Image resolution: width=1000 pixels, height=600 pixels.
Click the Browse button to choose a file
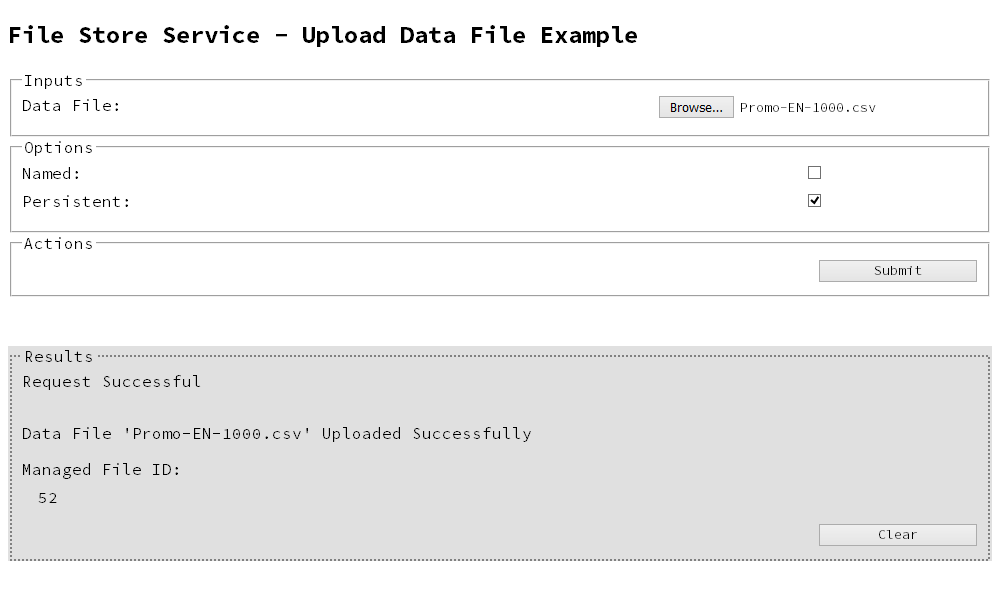click(x=696, y=107)
